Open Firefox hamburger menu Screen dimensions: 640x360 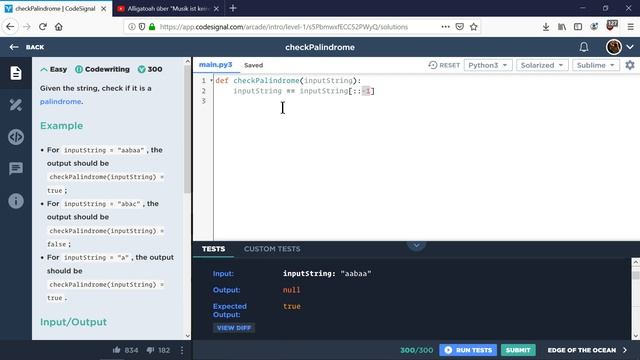[x=631, y=27]
